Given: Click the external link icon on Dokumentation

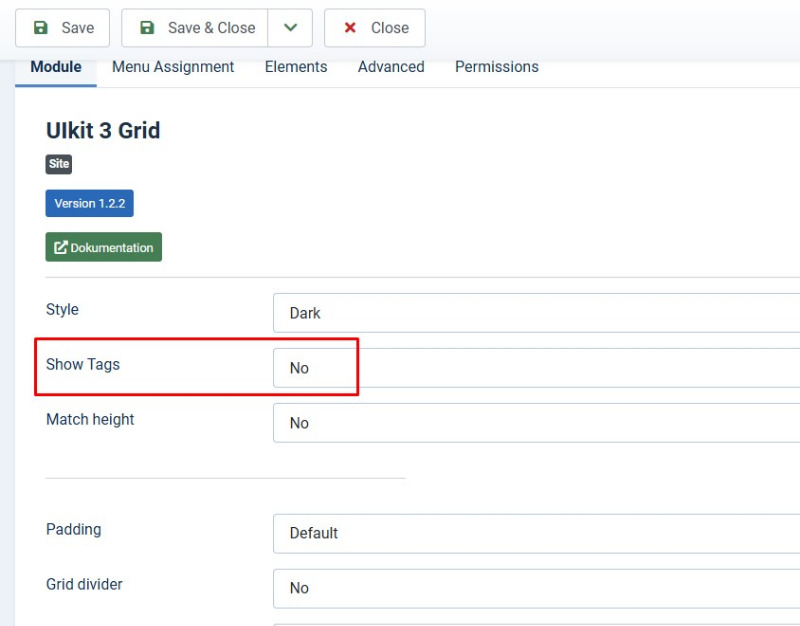Looking at the screenshot, I should 61,247.
